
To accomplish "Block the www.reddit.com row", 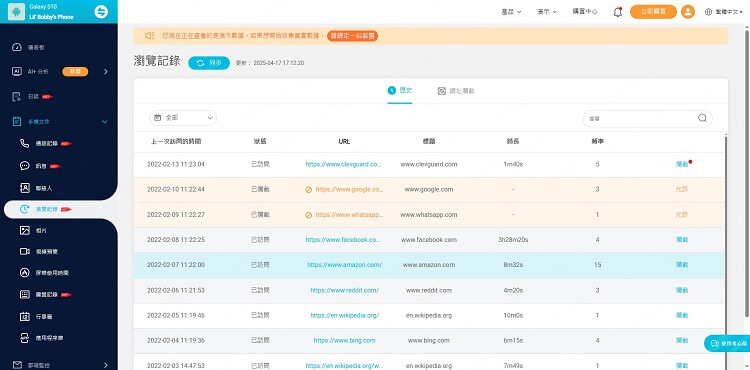I will (x=682, y=290).
